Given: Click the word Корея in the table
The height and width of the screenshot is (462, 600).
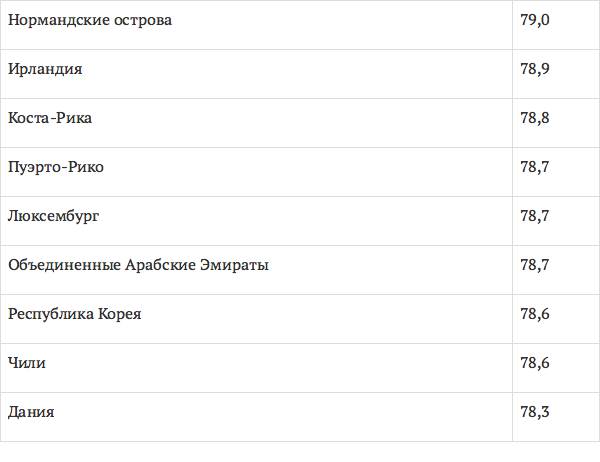Looking at the screenshot, I should tap(119, 314).
